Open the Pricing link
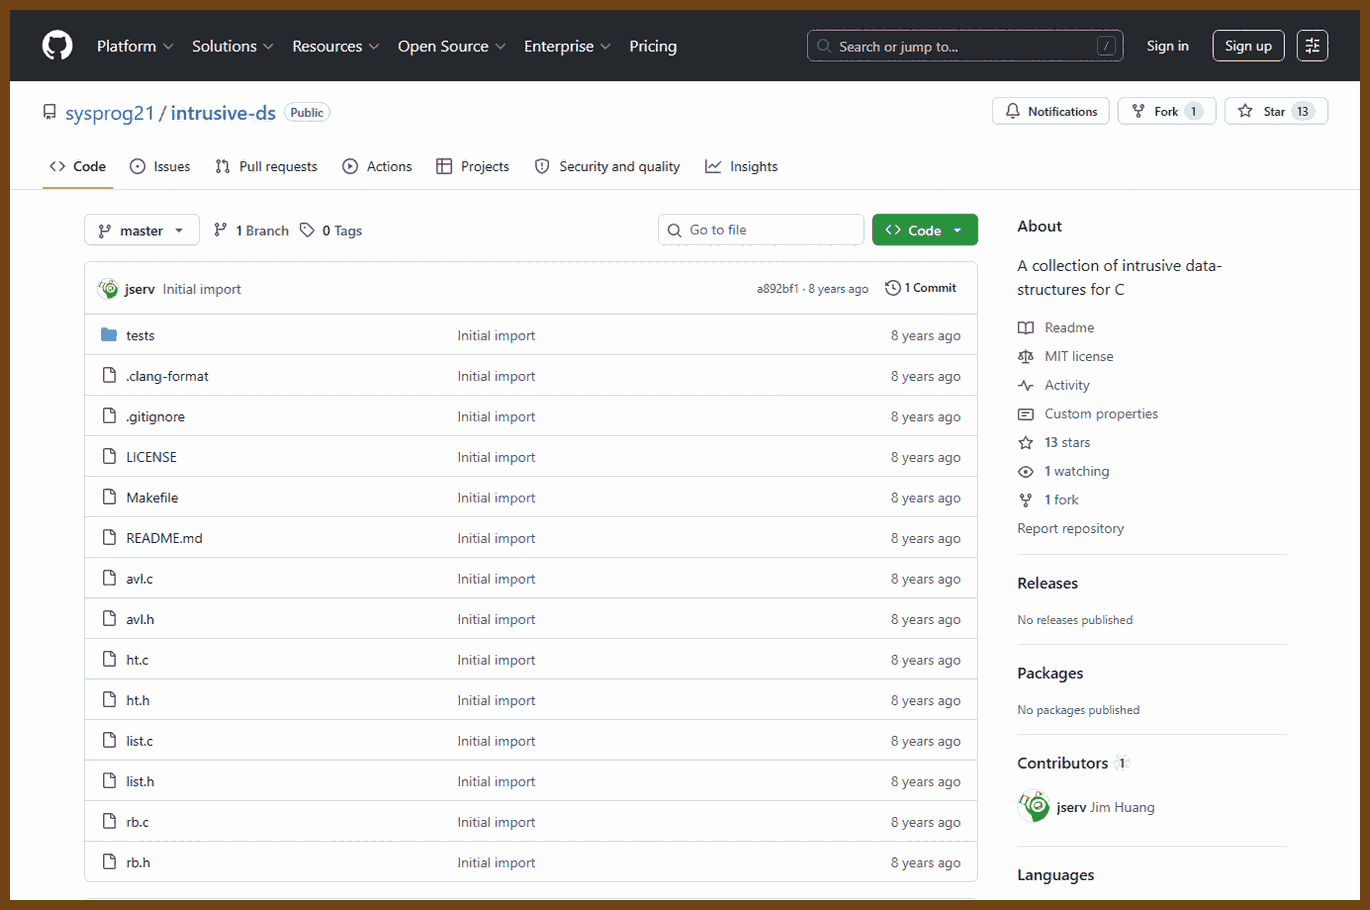The width and height of the screenshot is (1370, 910). pyautogui.click(x=653, y=46)
